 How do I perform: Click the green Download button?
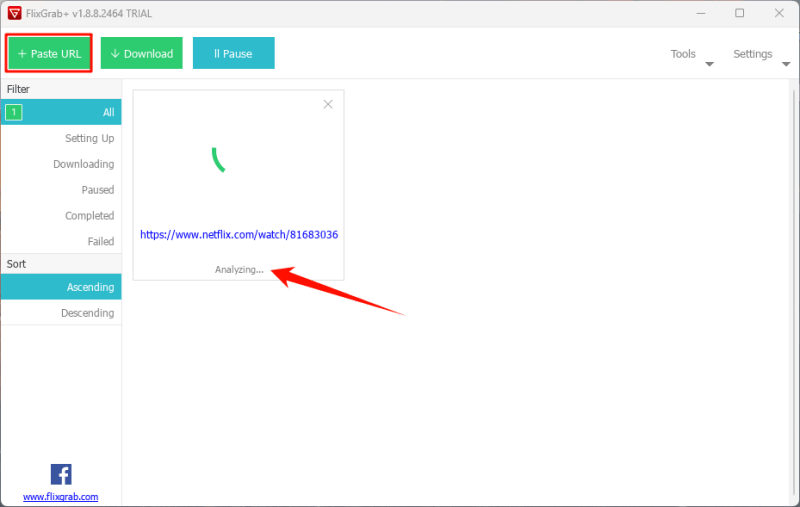click(141, 54)
